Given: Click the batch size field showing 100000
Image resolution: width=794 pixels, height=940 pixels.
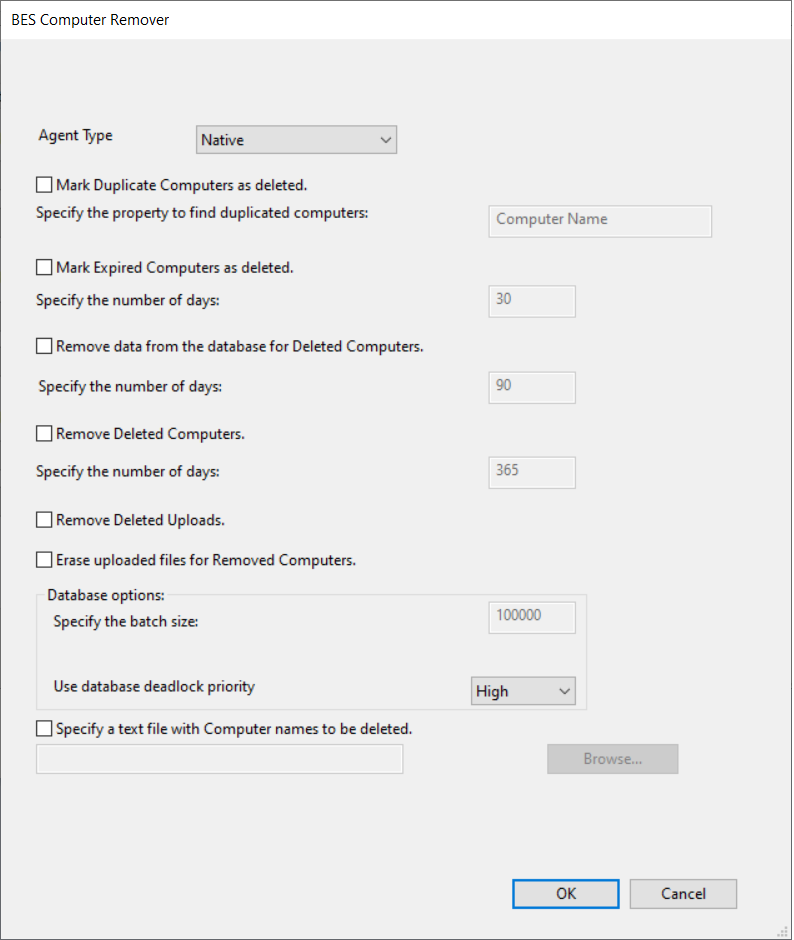Looking at the screenshot, I should pos(532,617).
